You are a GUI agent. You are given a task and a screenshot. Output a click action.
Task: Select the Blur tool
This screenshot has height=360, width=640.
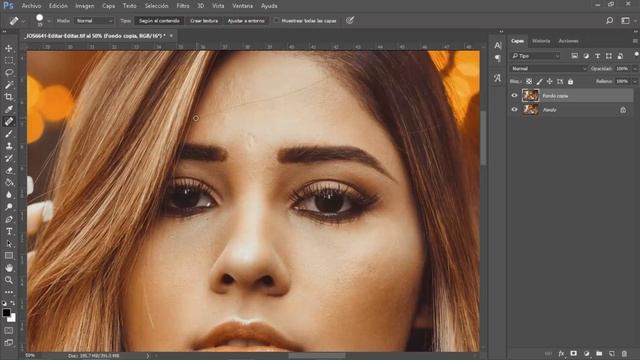(9, 195)
